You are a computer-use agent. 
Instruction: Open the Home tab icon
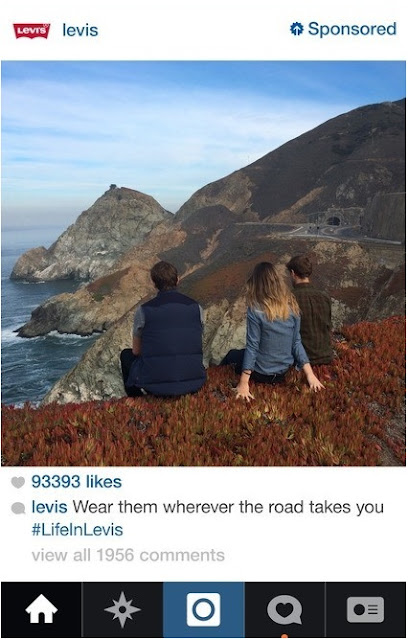click(41, 609)
